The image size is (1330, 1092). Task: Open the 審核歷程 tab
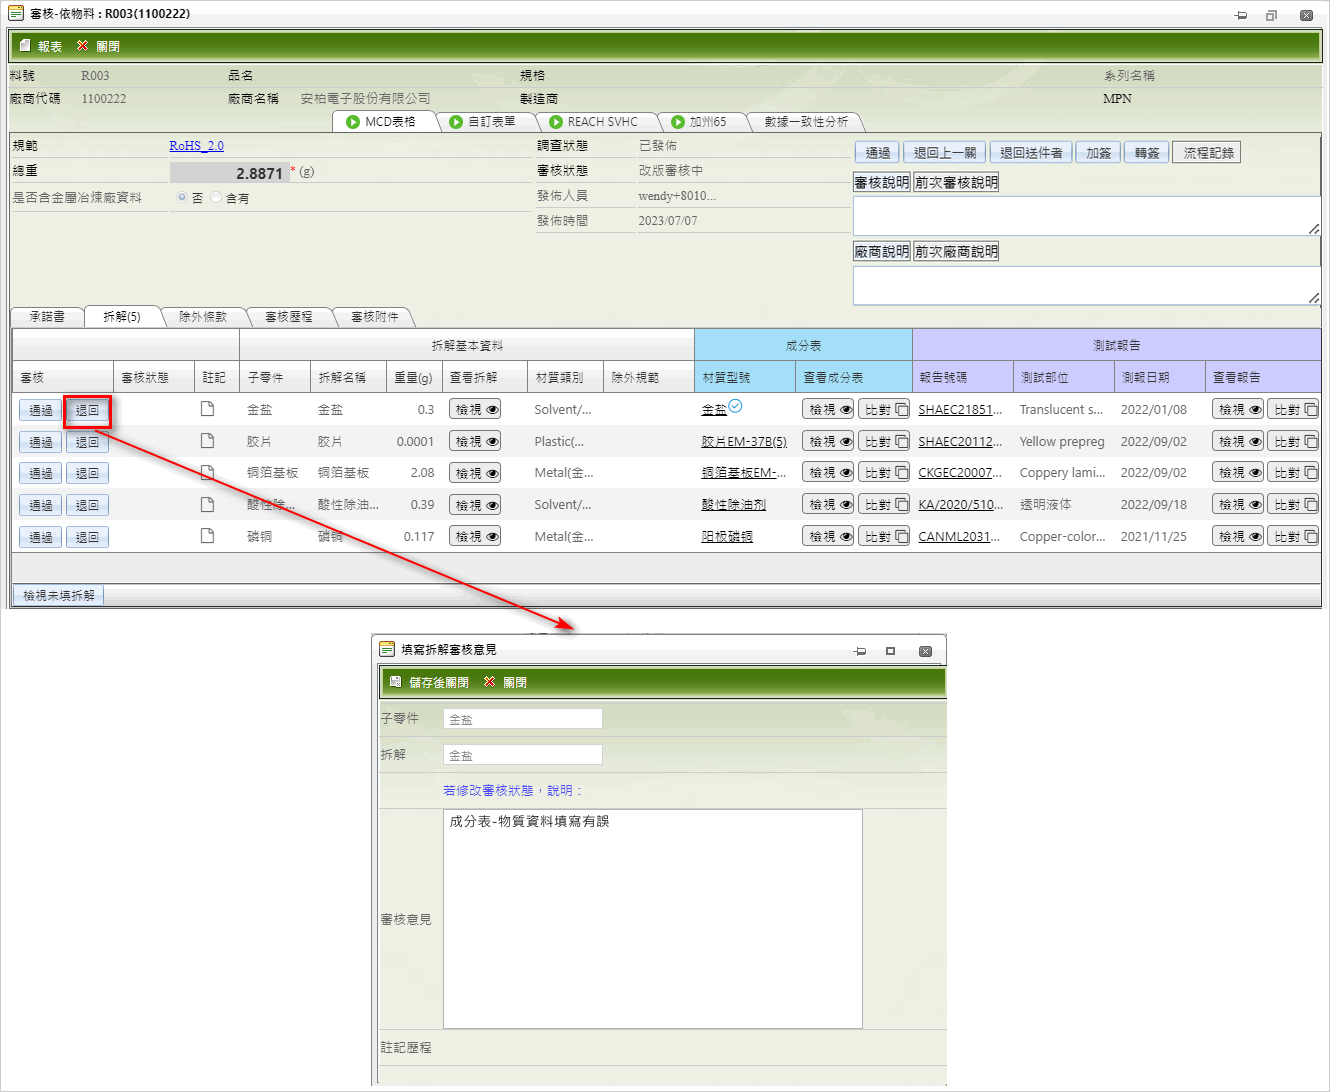tap(289, 317)
